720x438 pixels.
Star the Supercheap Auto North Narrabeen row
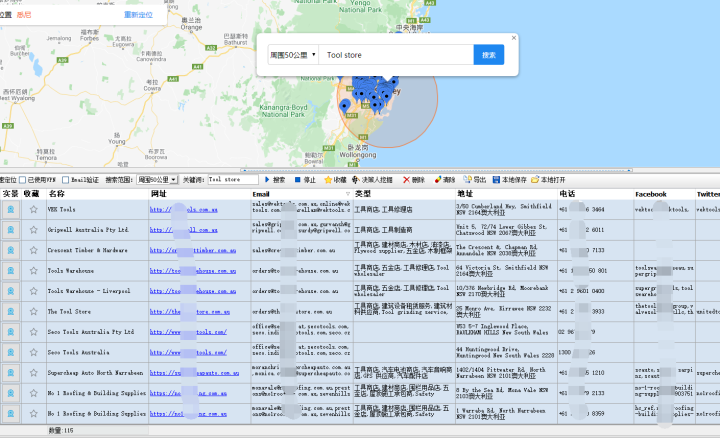click(34, 373)
